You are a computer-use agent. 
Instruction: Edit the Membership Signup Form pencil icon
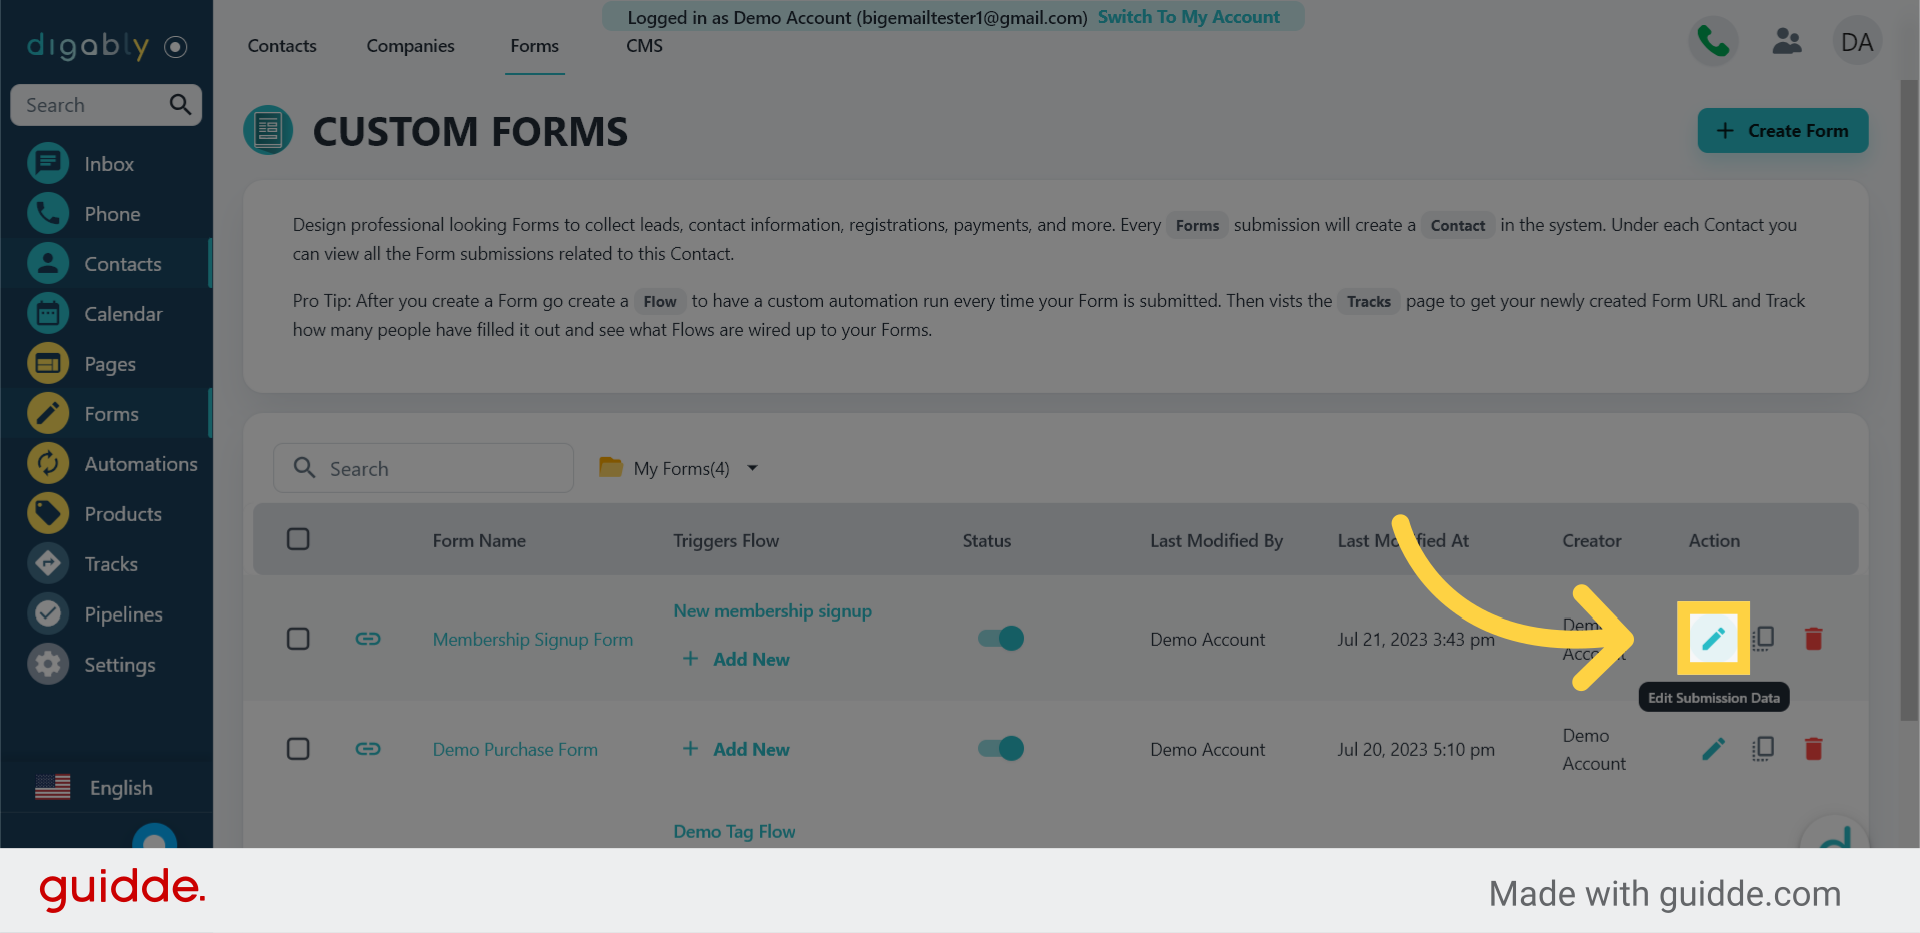(x=1713, y=638)
